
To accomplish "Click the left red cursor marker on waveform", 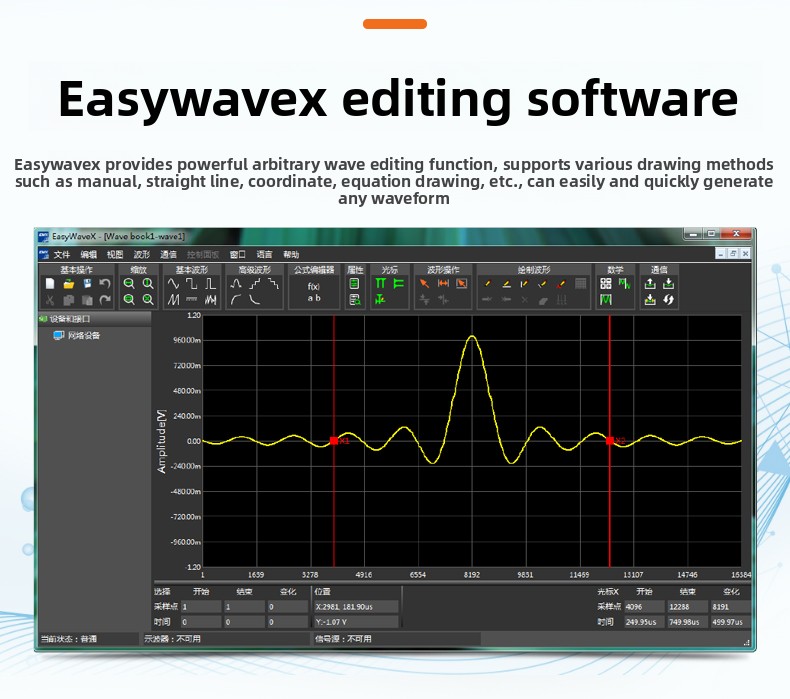I will click(x=334, y=440).
